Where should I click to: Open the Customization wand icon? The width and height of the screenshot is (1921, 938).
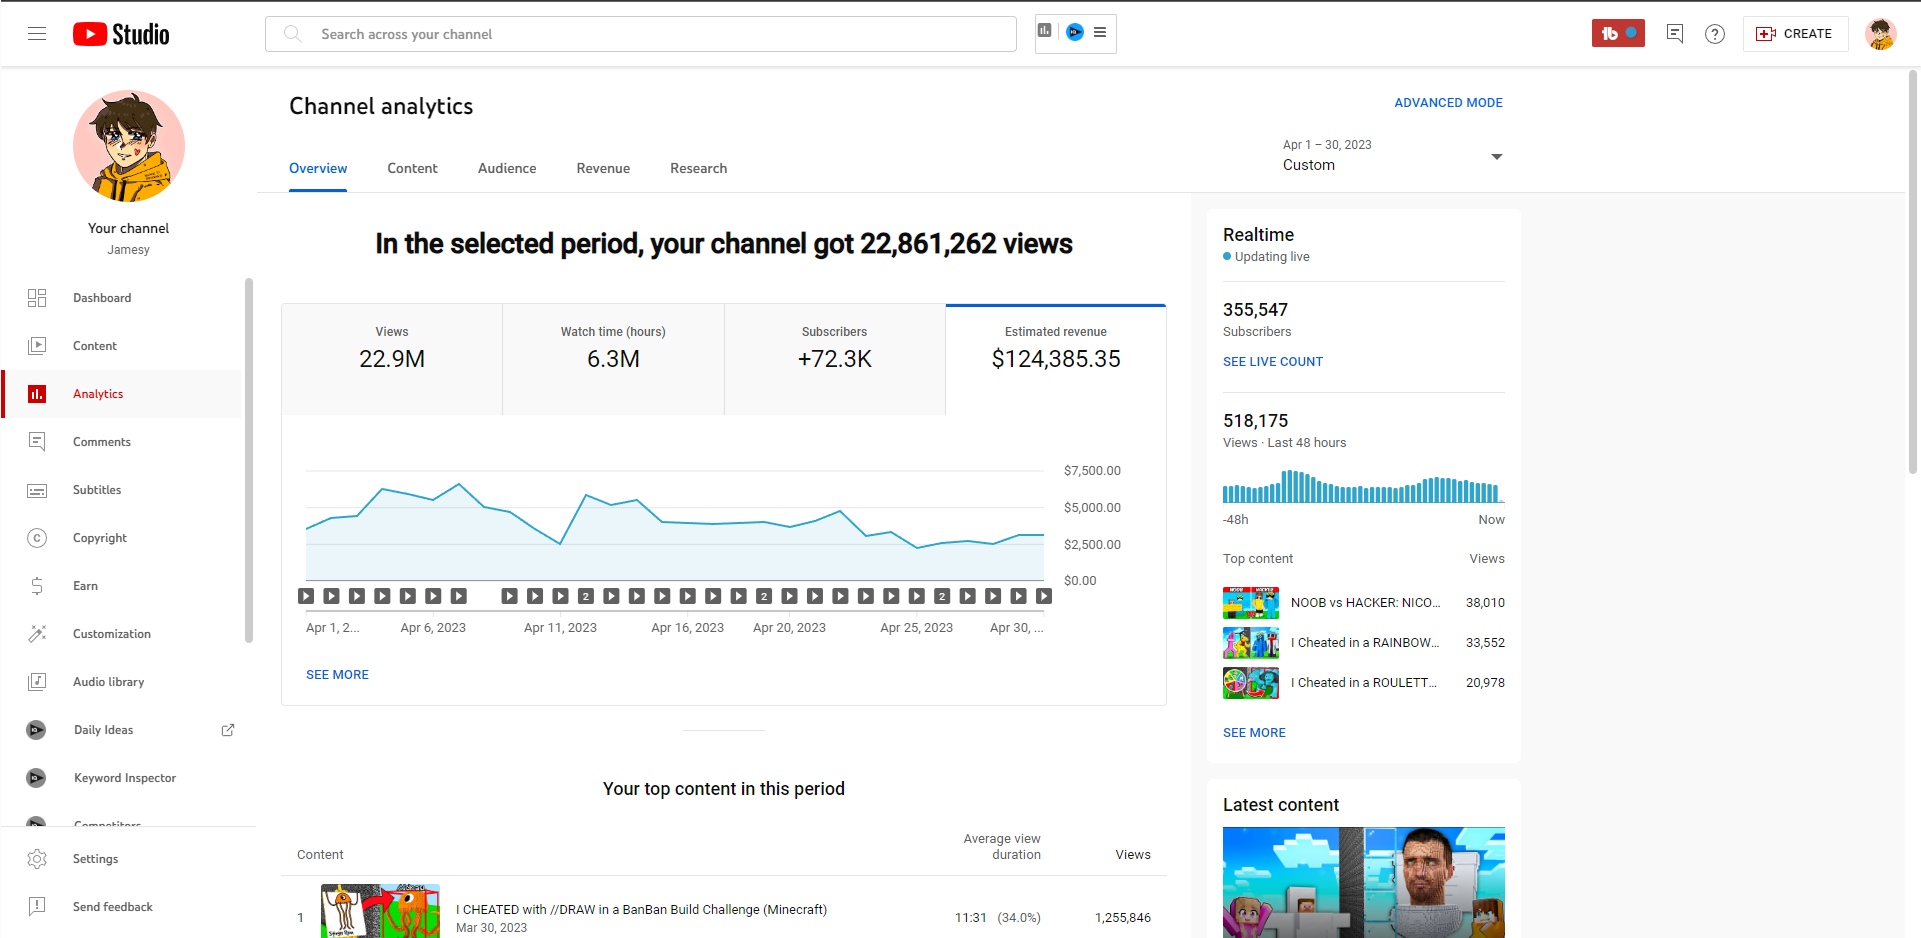pos(37,634)
